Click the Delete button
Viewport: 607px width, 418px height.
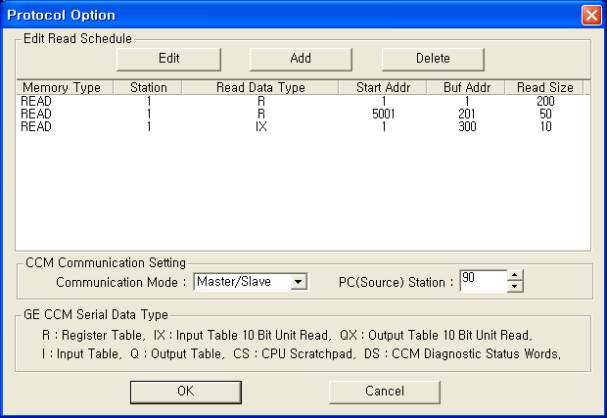tap(433, 59)
